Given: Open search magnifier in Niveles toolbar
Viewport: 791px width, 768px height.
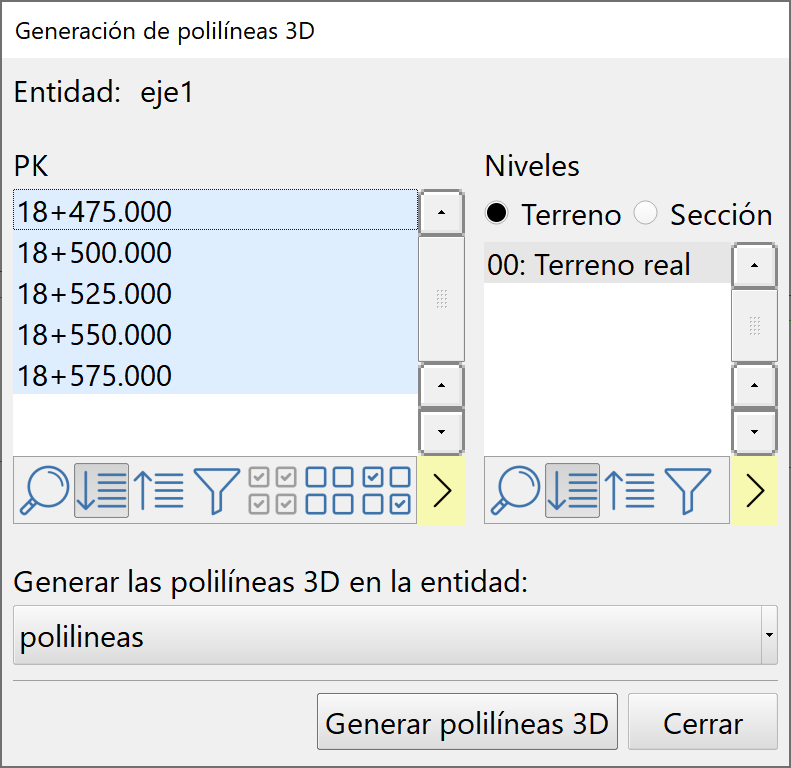Looking at the screenshot, I should [516, 490].
